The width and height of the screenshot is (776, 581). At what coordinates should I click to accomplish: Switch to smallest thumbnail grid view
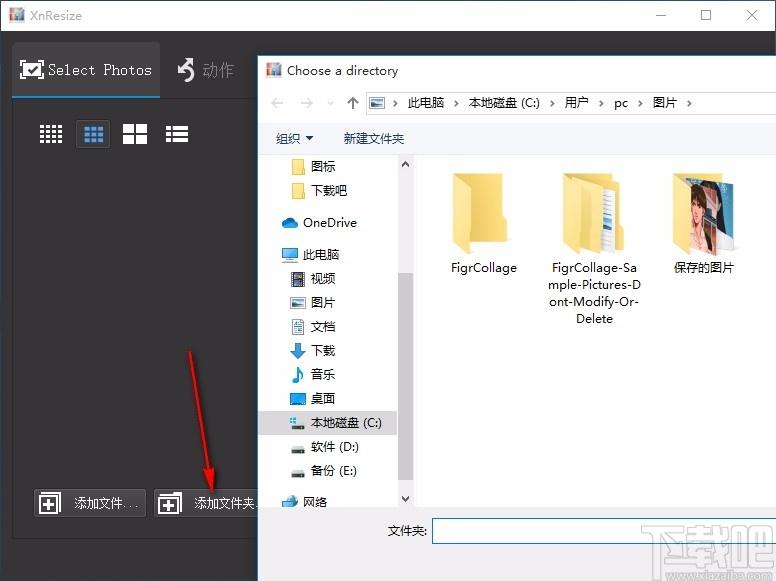[51, 134]
